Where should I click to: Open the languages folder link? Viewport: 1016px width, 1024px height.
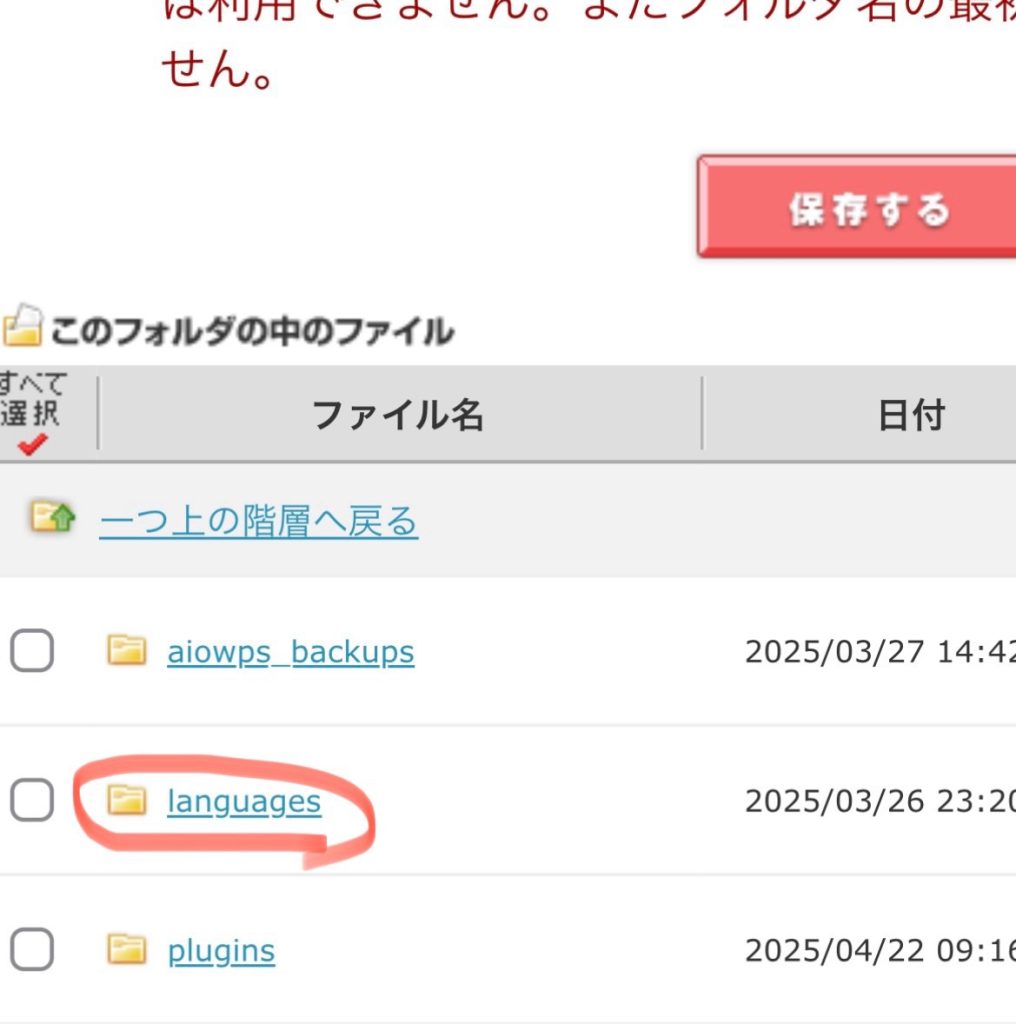click(x=244, y=802)
